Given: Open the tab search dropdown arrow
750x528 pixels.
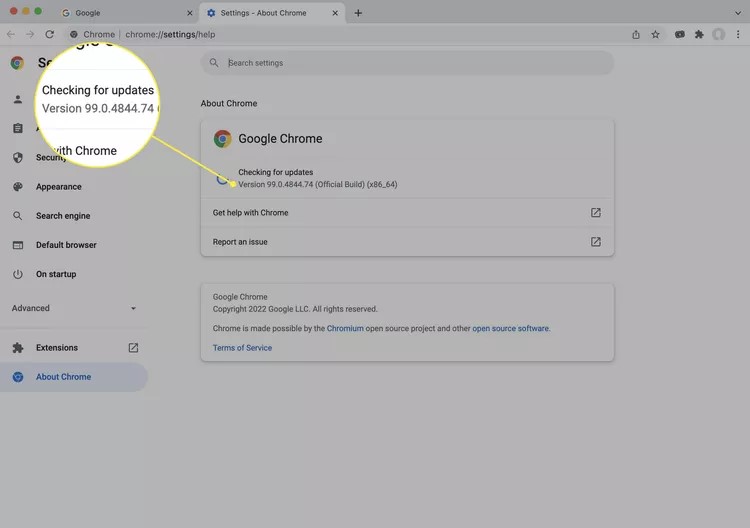Looking at the screenshot, I should (x=738, y=13).
